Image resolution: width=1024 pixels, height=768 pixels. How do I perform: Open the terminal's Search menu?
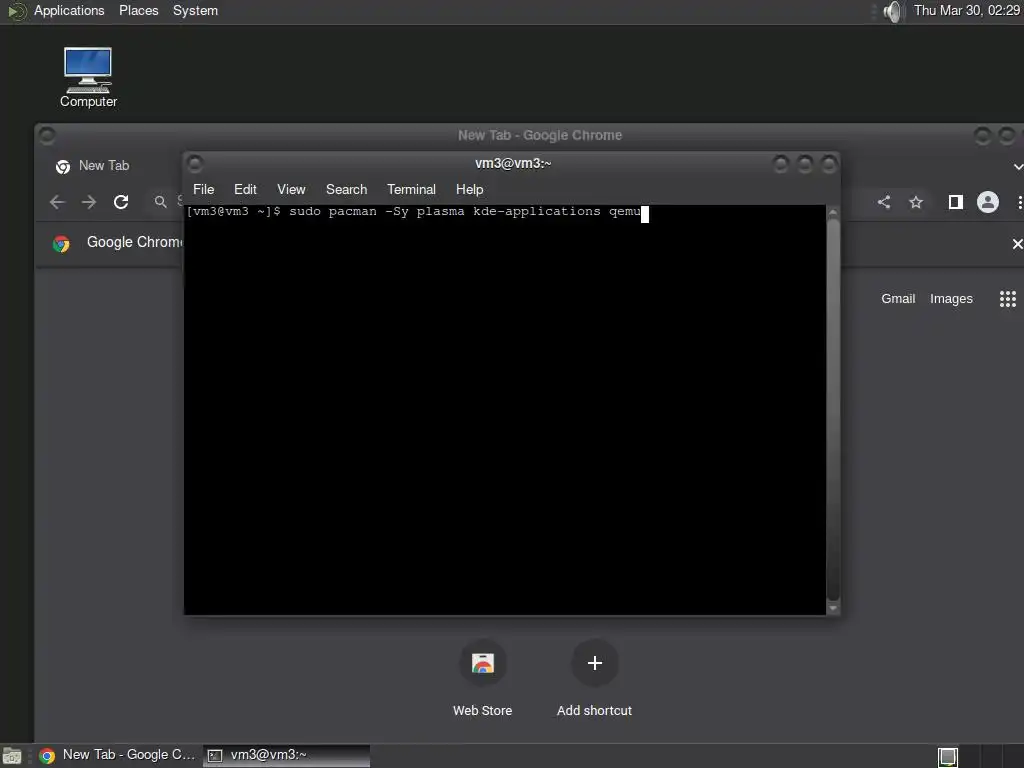346,189
